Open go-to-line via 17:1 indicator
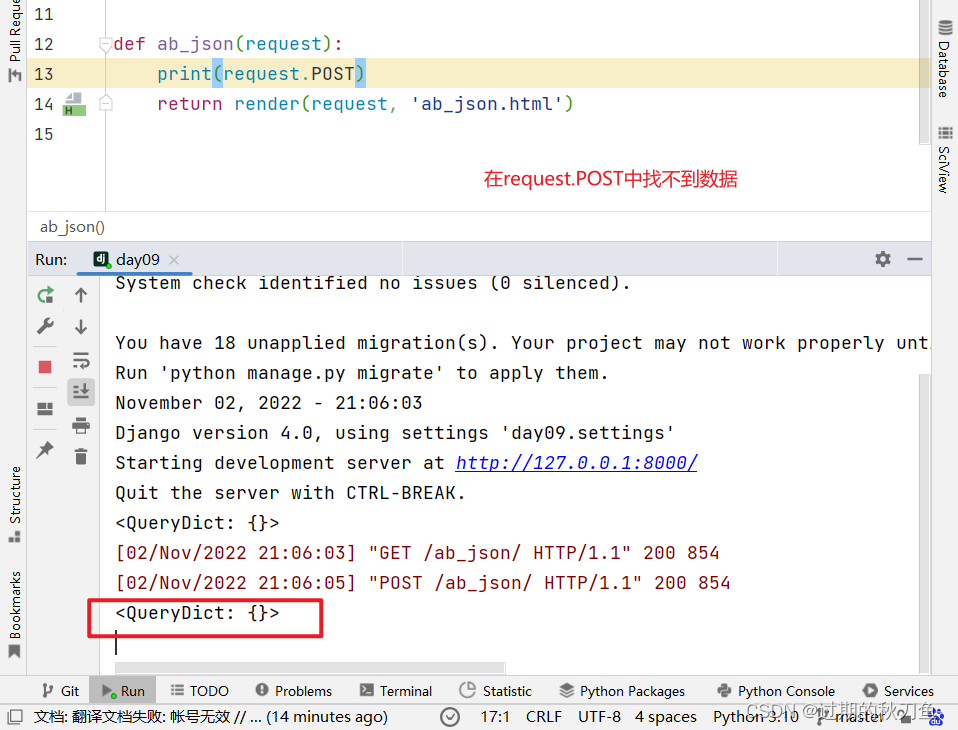The image size is (958, 730). [495, 717]
